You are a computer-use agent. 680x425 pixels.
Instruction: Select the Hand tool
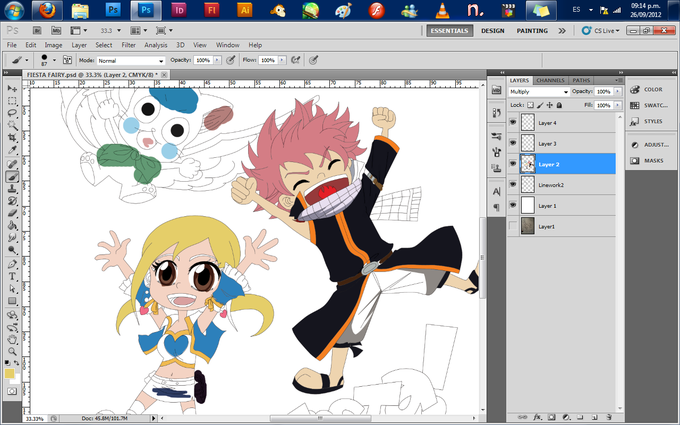pos(12,340)
